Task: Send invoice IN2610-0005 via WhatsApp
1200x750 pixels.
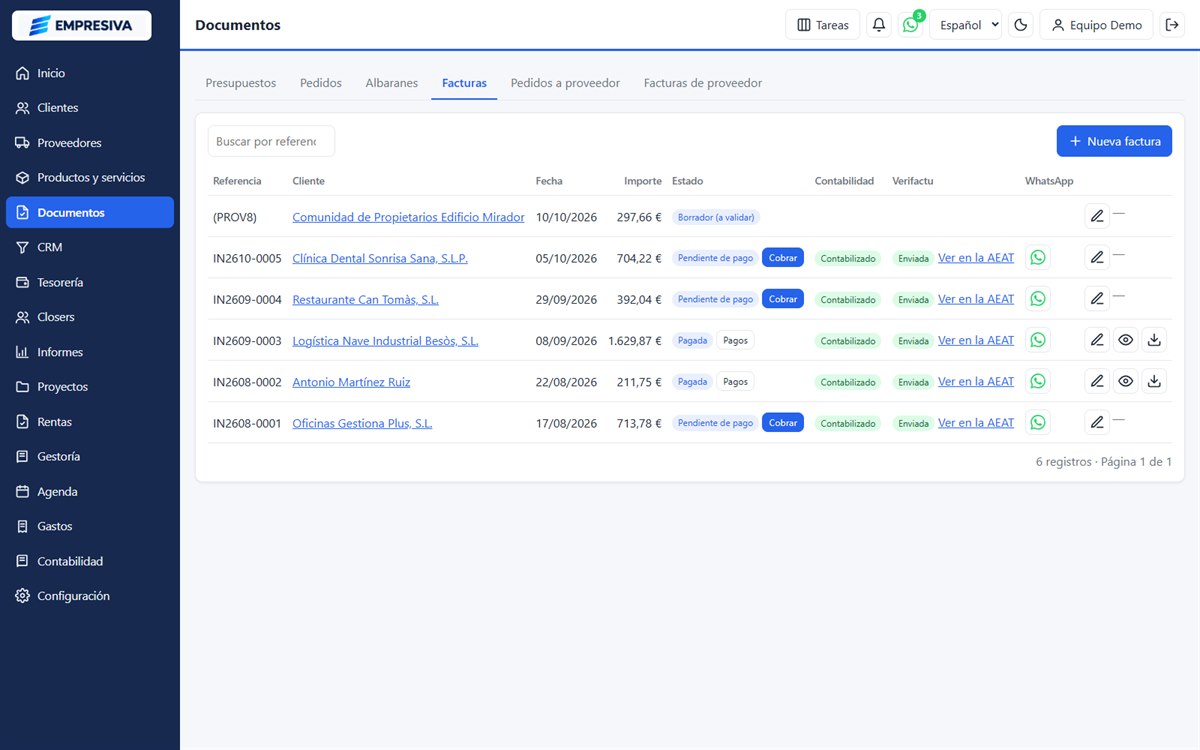Action: tap(1038, 258)
